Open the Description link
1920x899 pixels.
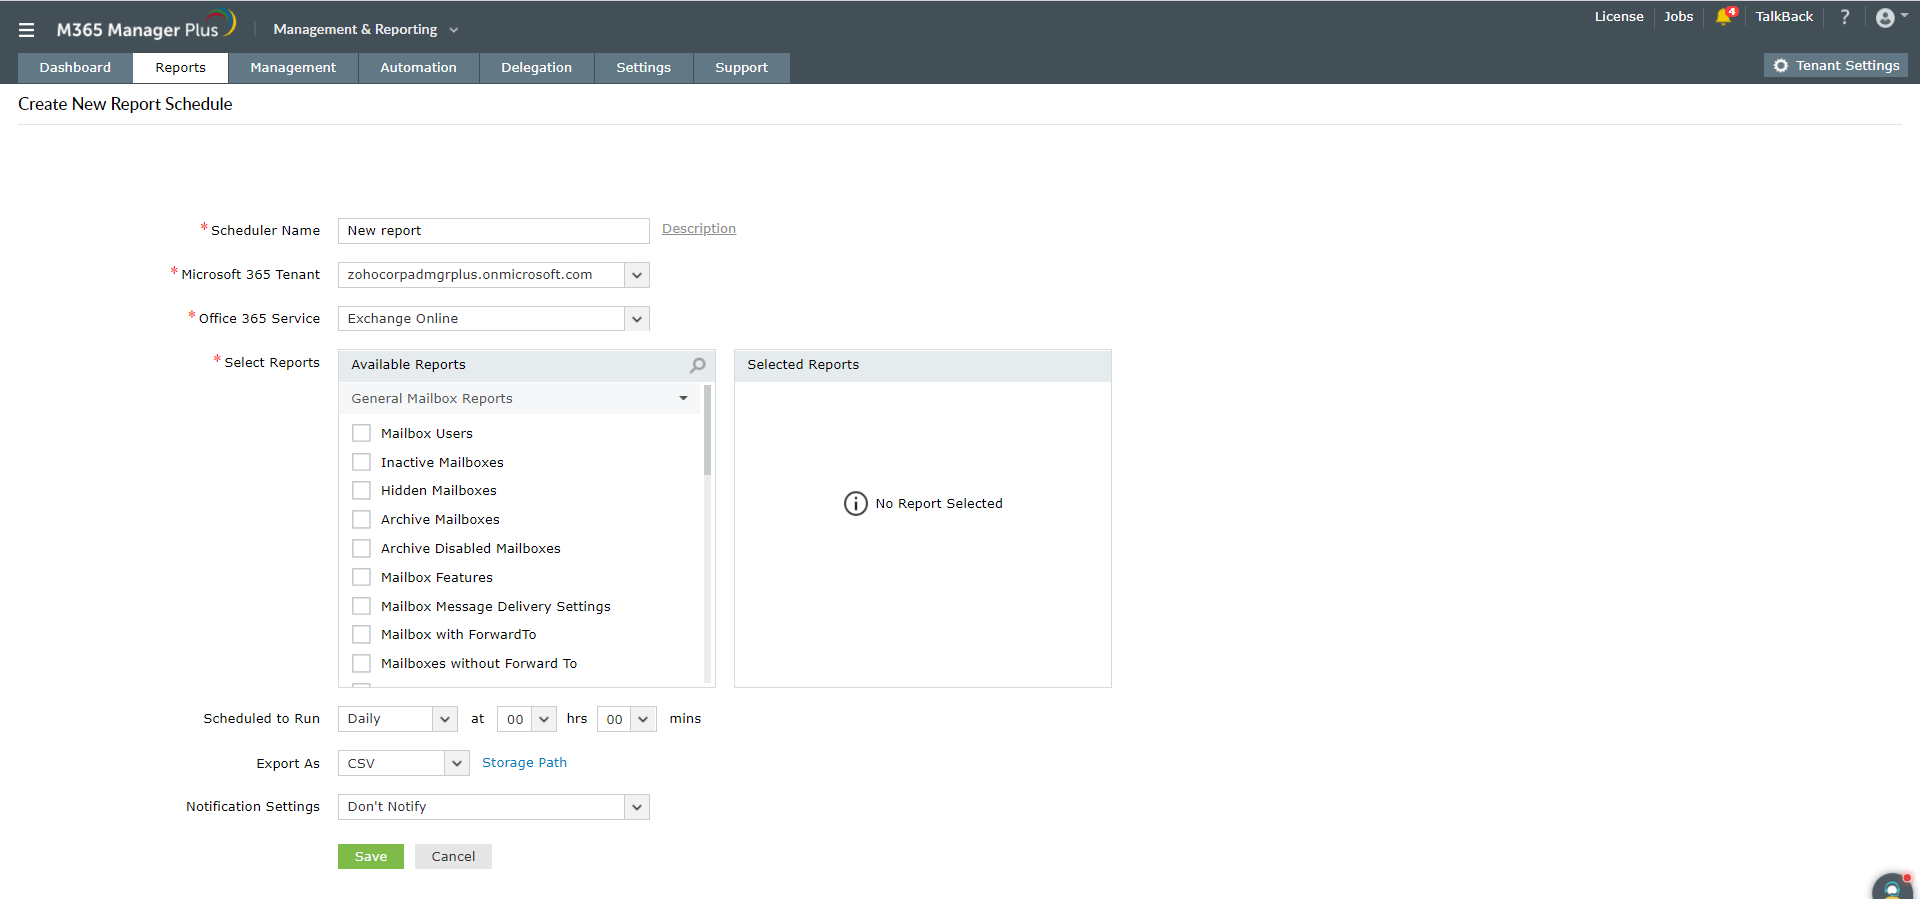(699, 229)
